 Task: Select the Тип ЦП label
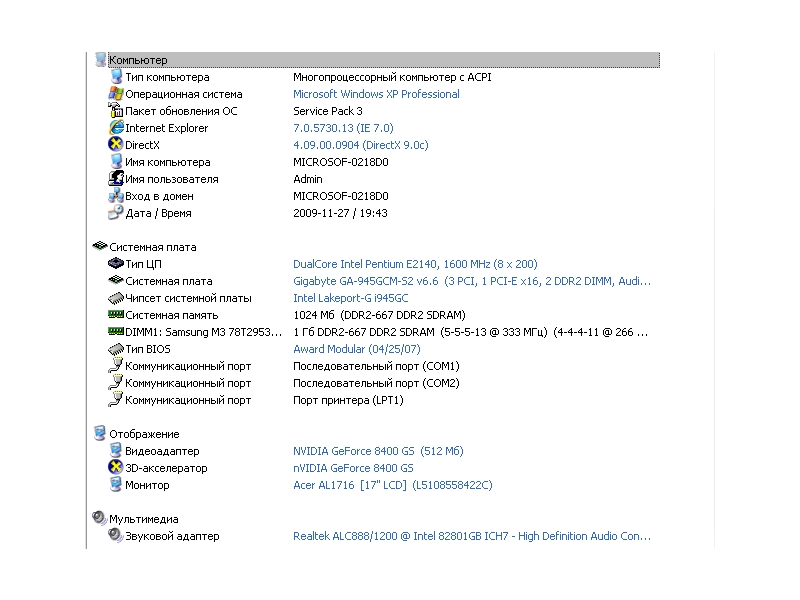[x=143, y=264]
